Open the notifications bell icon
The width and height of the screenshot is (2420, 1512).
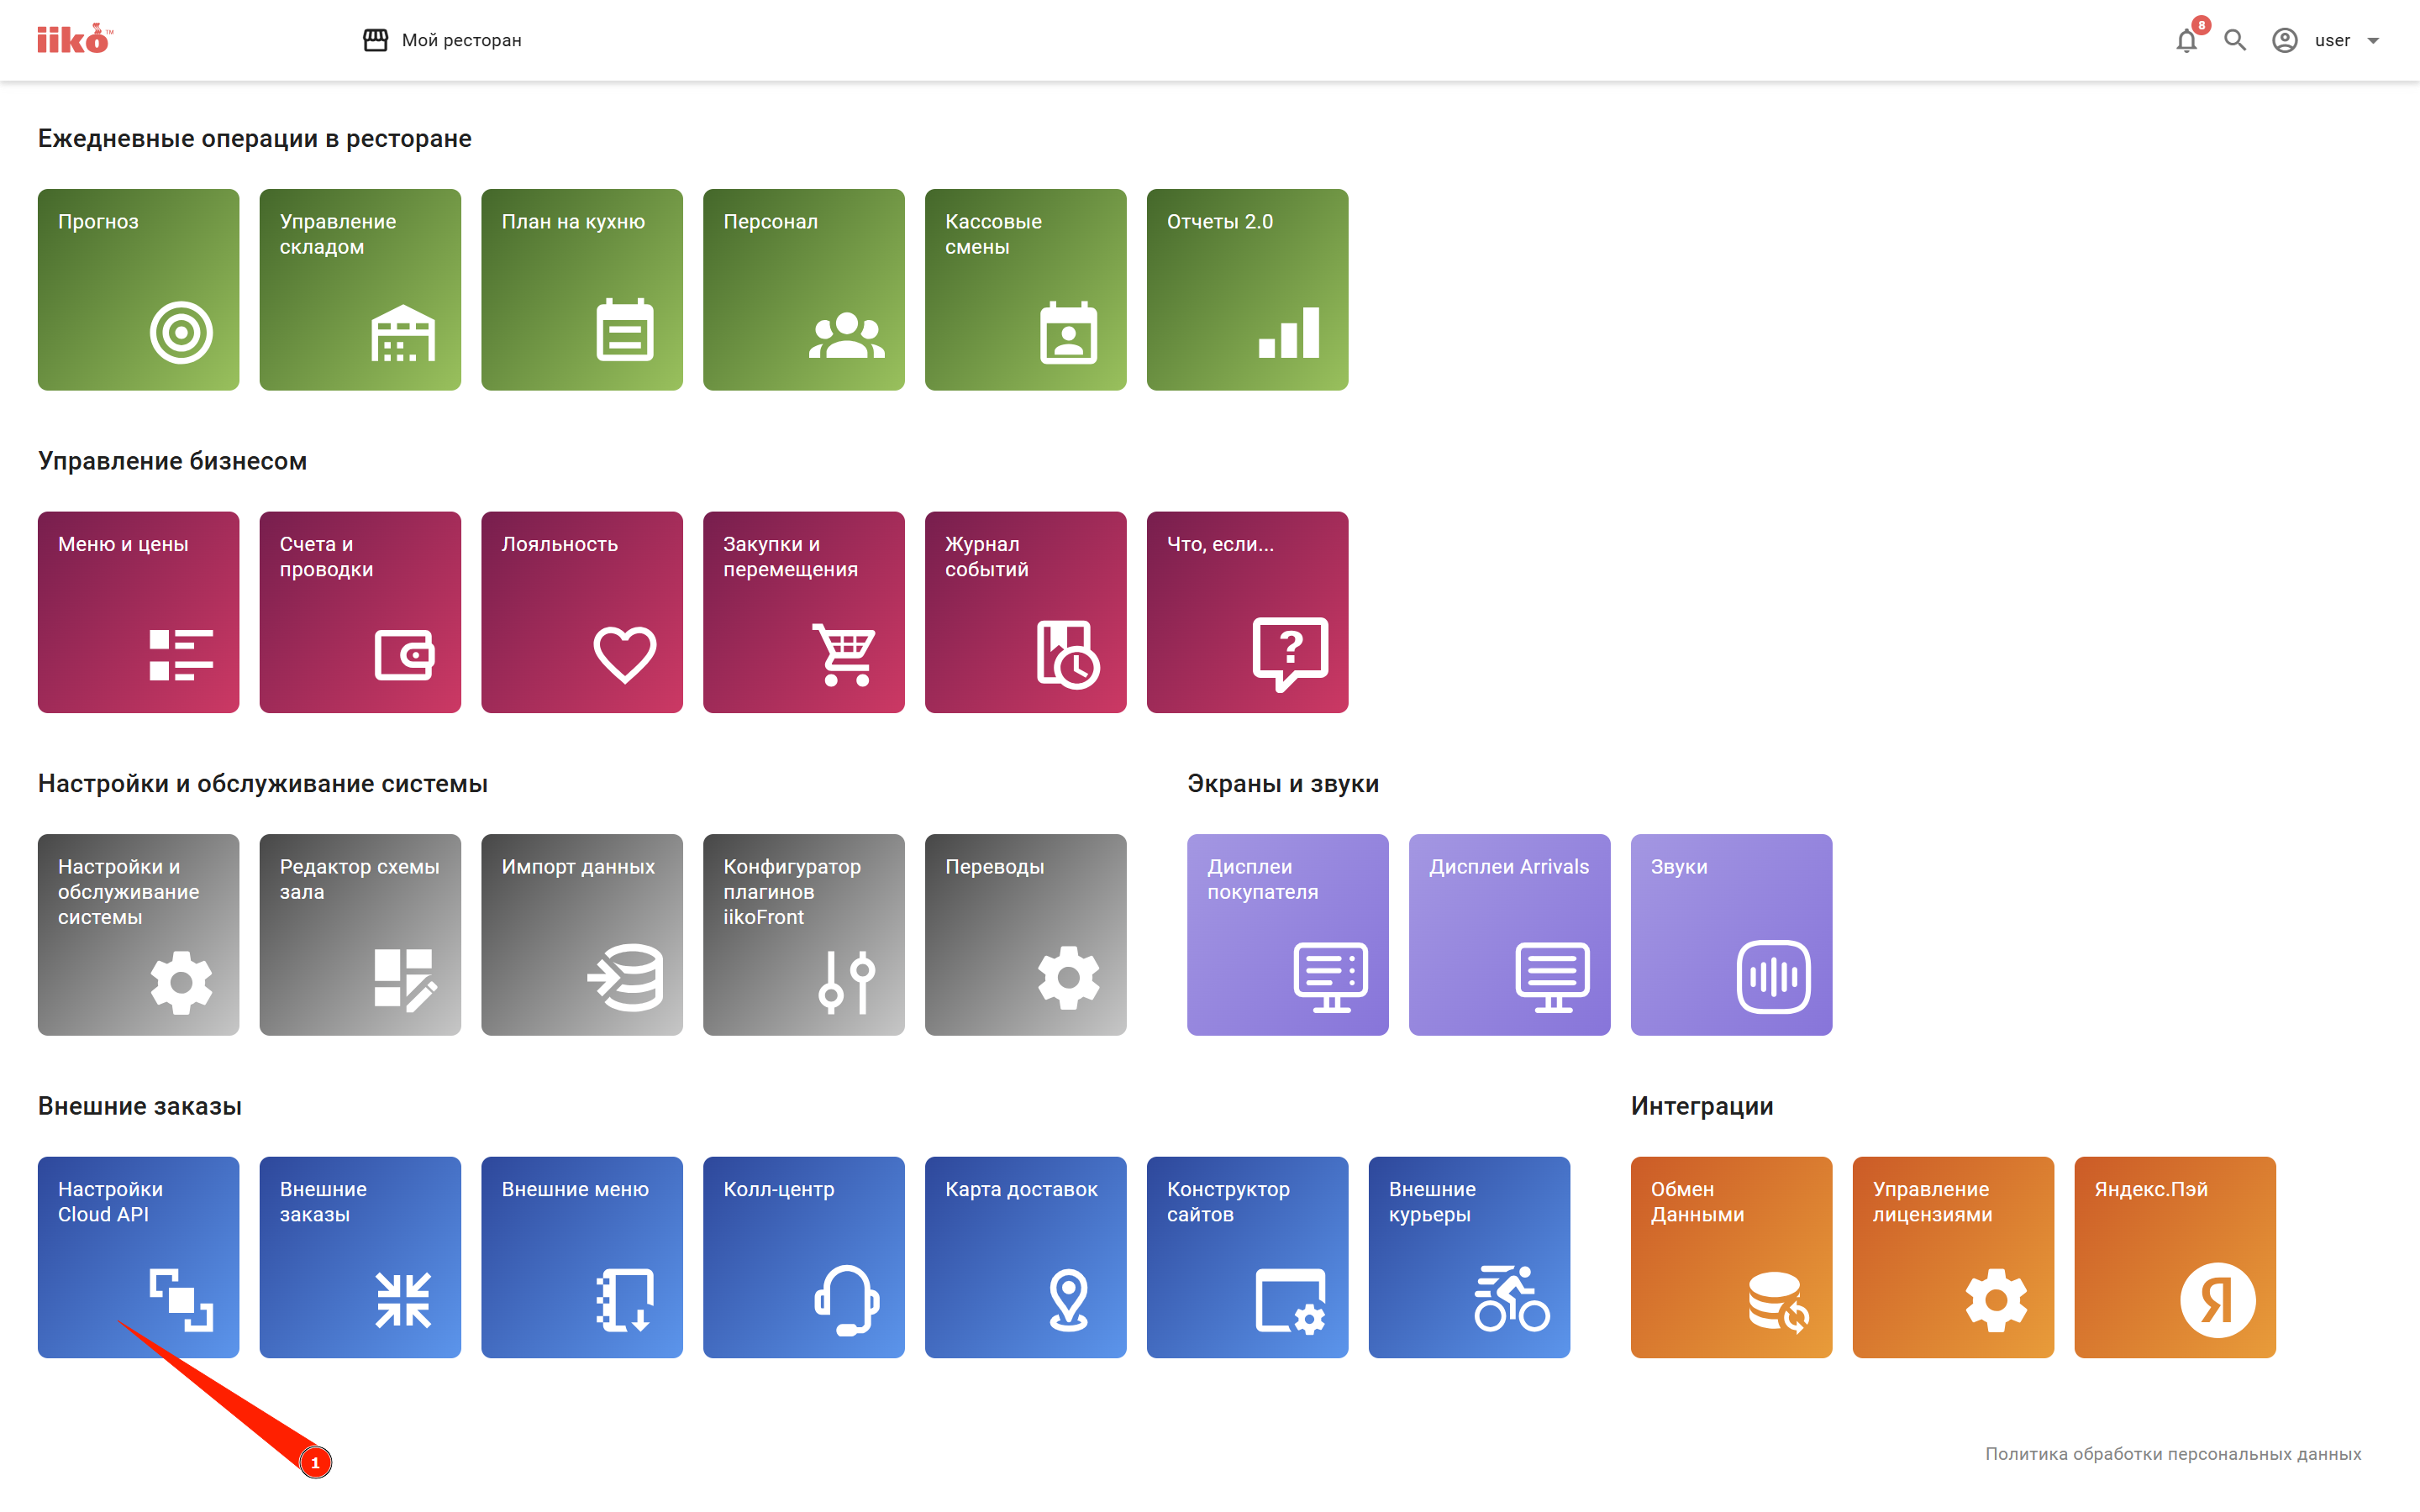tap(2186, 40)
